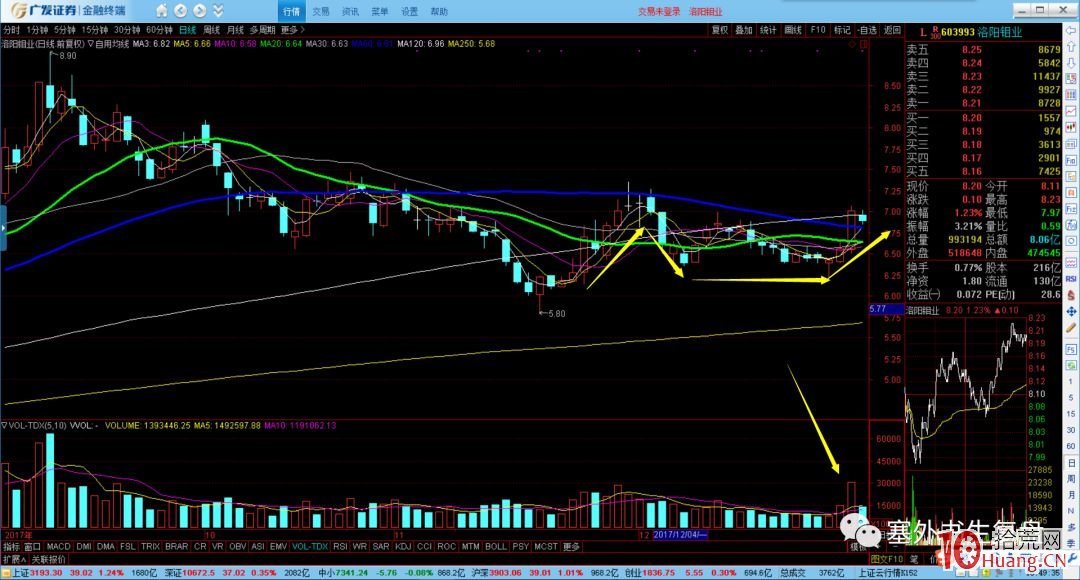1080x580 pixels.
Task: Open the 菜单 menu
Action: 380,12
